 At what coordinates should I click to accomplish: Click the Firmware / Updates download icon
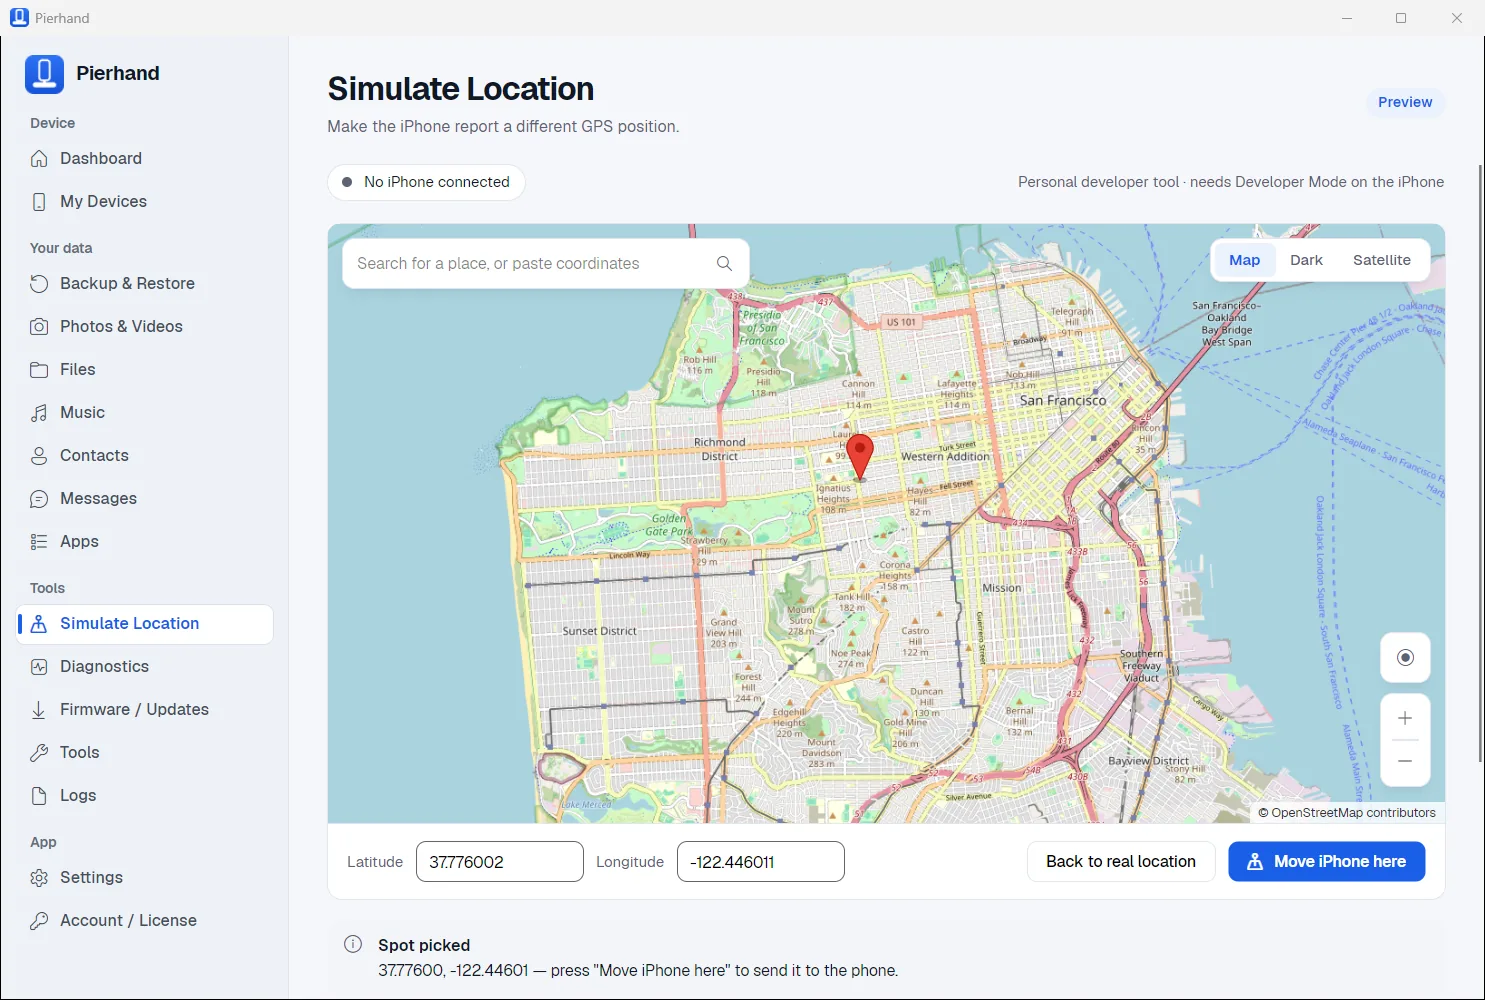coord(39,710)
